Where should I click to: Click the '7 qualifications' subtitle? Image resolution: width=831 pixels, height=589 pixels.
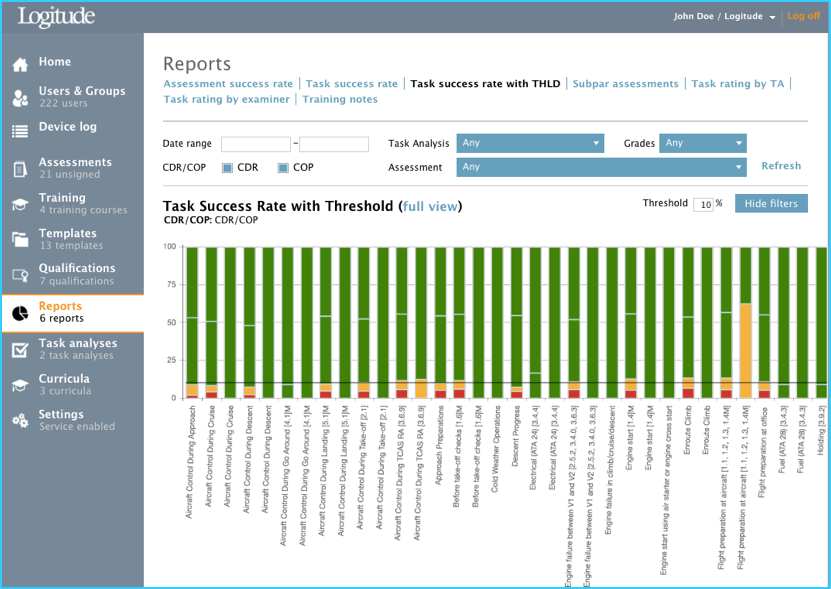(x=76, y=281)
